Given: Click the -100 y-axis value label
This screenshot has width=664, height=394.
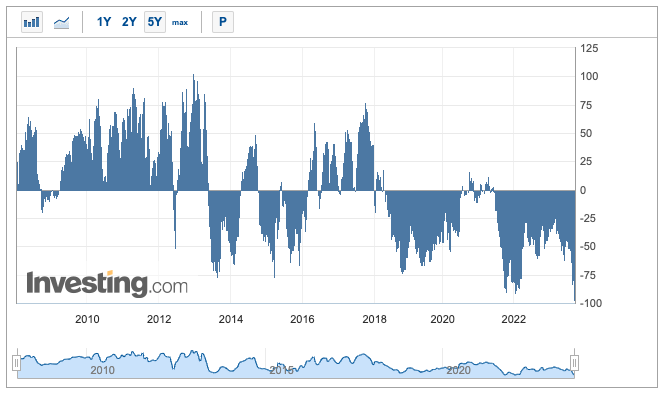Looking at the screenshot, I should click(x=591, y=303).
